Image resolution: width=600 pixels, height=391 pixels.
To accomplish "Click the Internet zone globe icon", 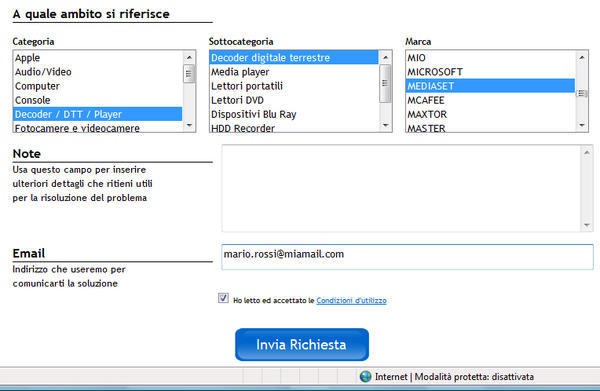I will pos(365,377).
